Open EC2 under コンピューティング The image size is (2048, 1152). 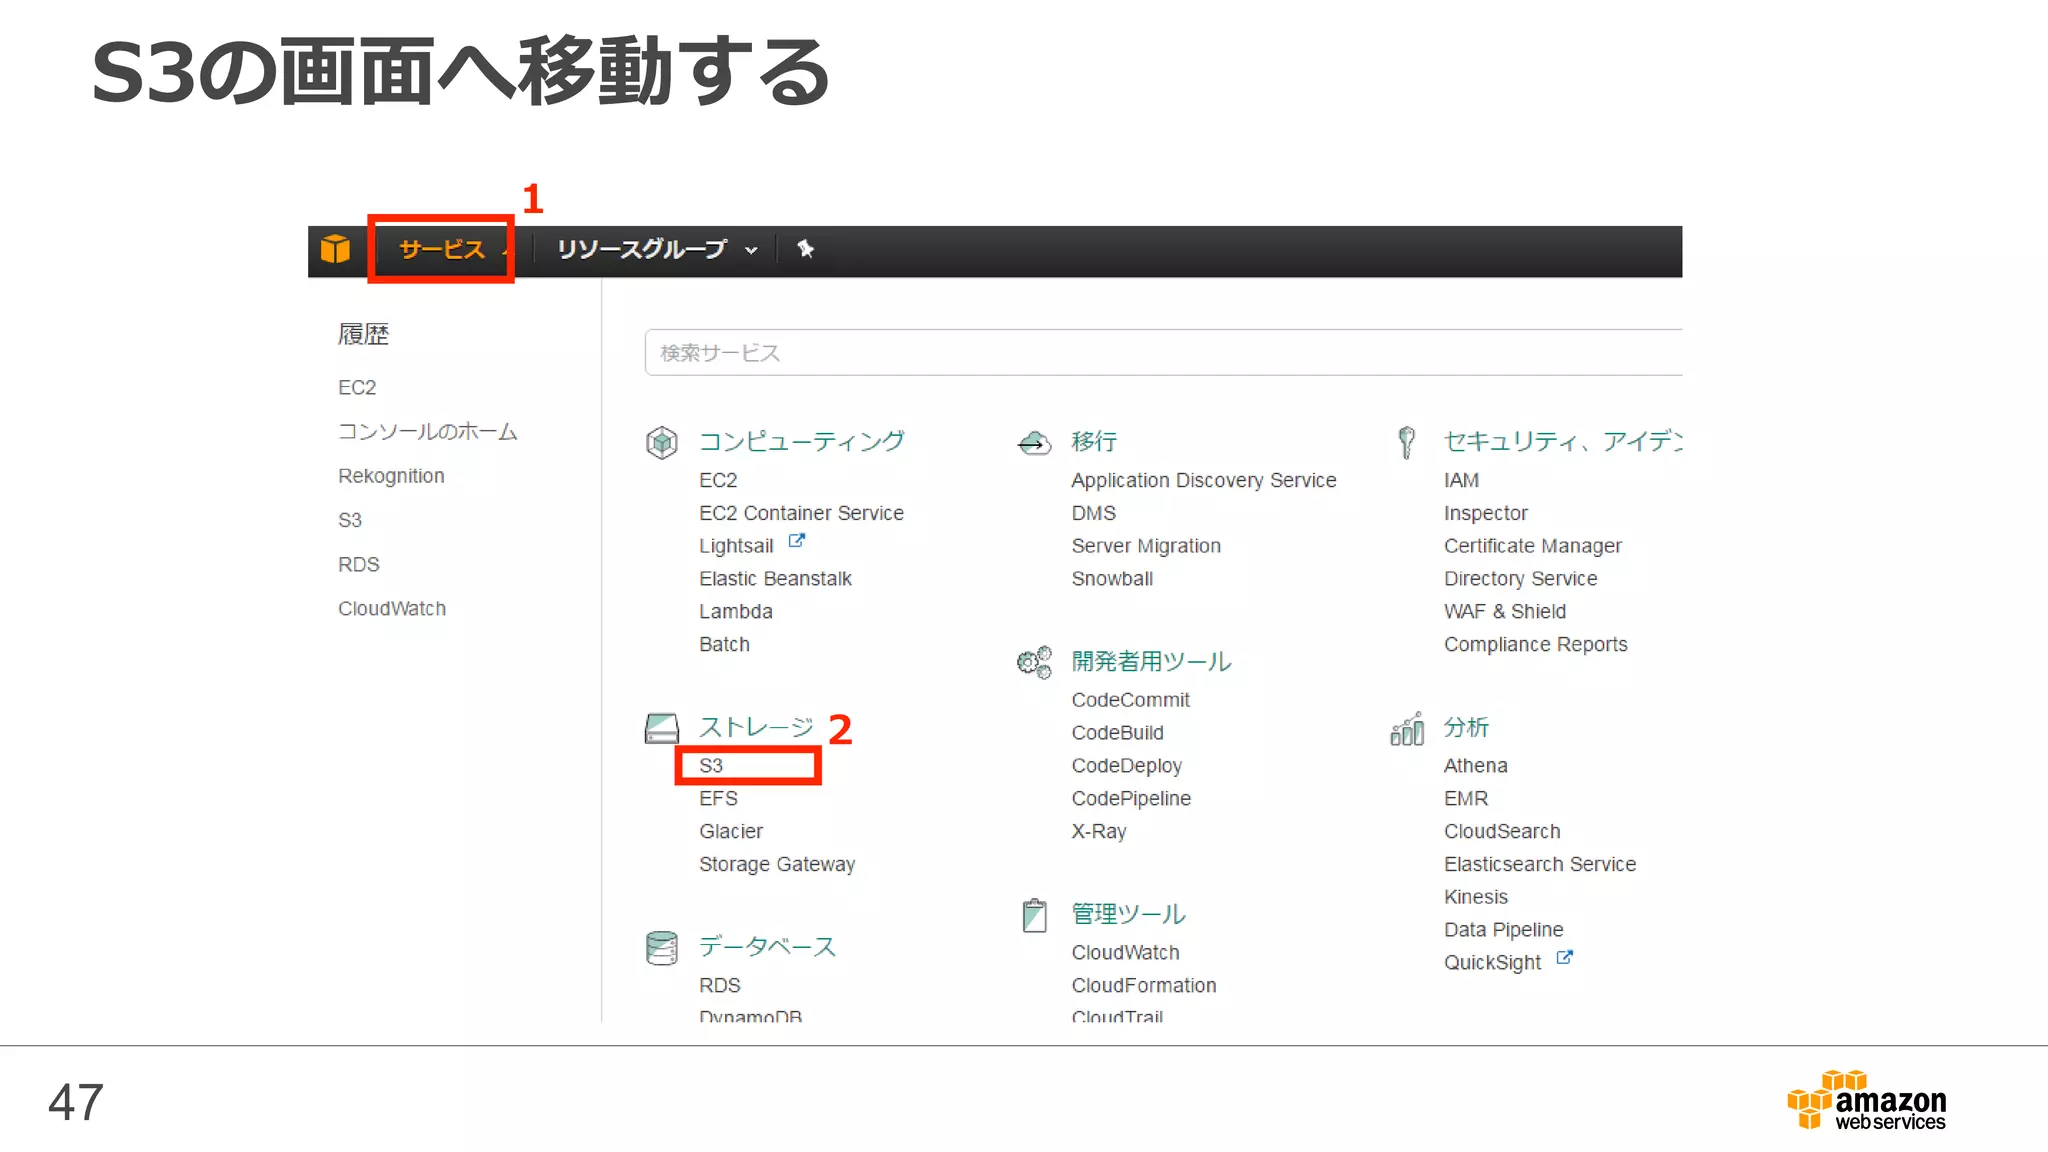pos(718,481)
